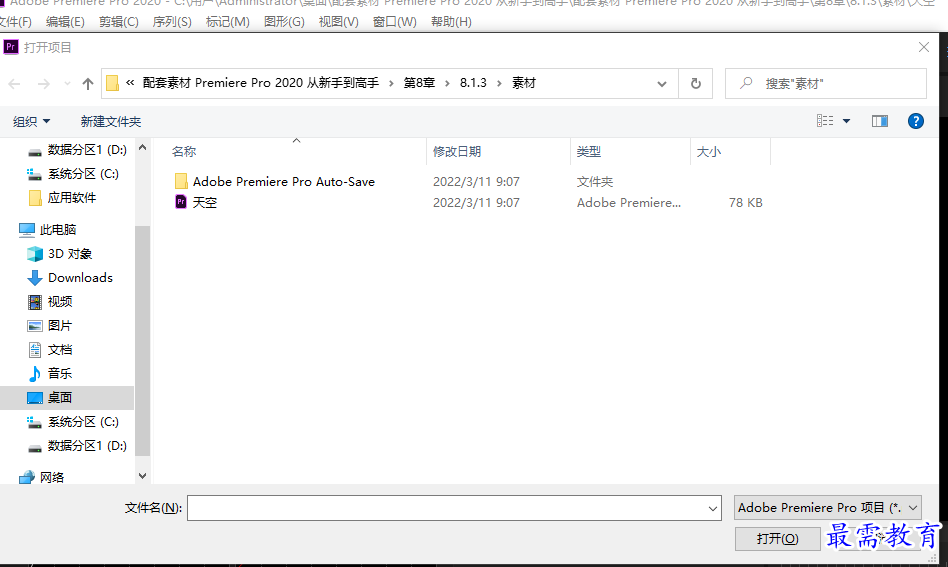Viewport: 948px width, 567px height.
Task: Sort by the 名称 column header
Action: click(x=184, y=152)
